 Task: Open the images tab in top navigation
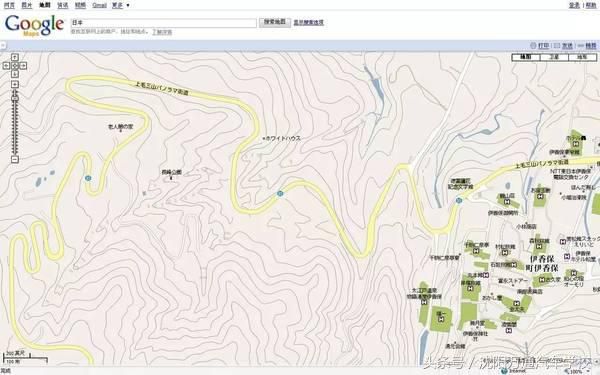[x=27, y=5]
